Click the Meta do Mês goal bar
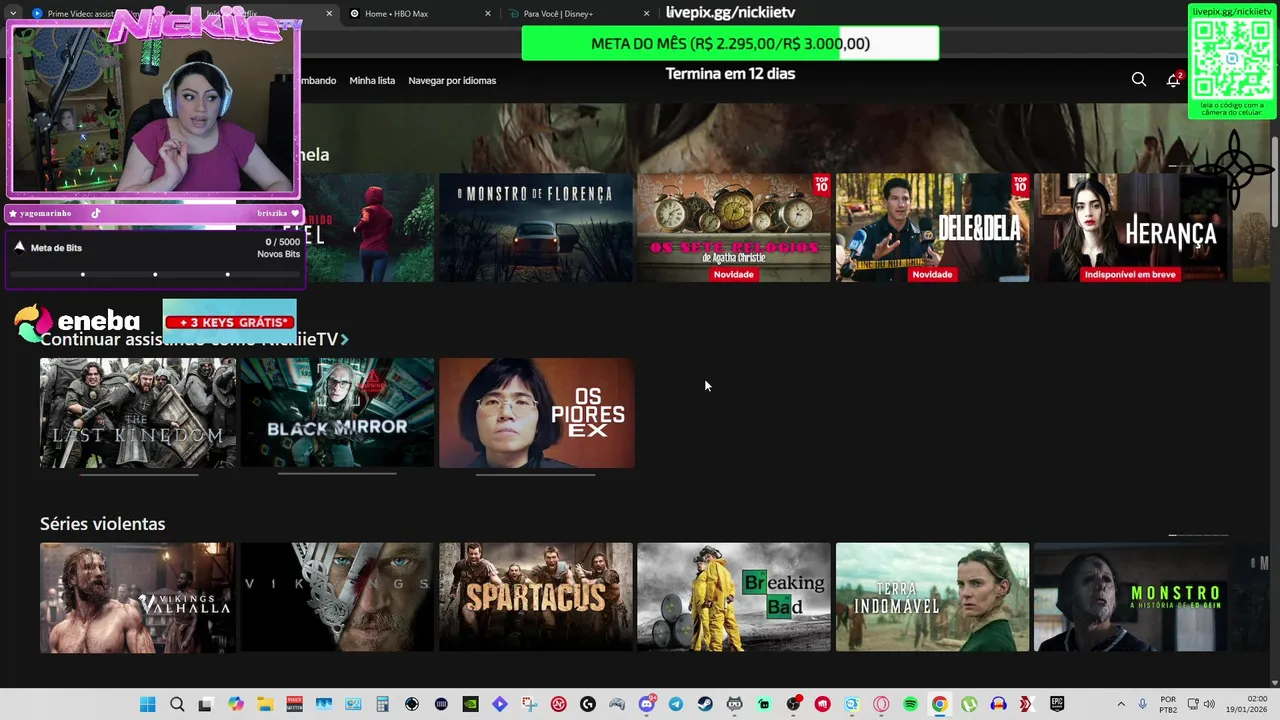1280x720 pixels. point(730,43)
